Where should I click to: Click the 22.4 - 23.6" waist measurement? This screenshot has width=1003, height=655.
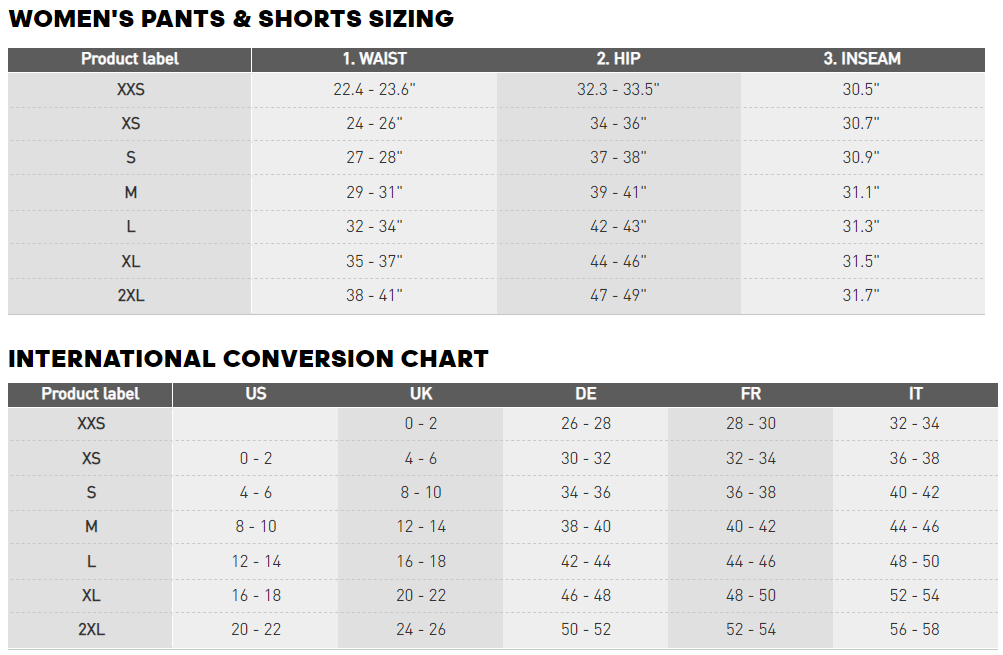click(374, 90)
